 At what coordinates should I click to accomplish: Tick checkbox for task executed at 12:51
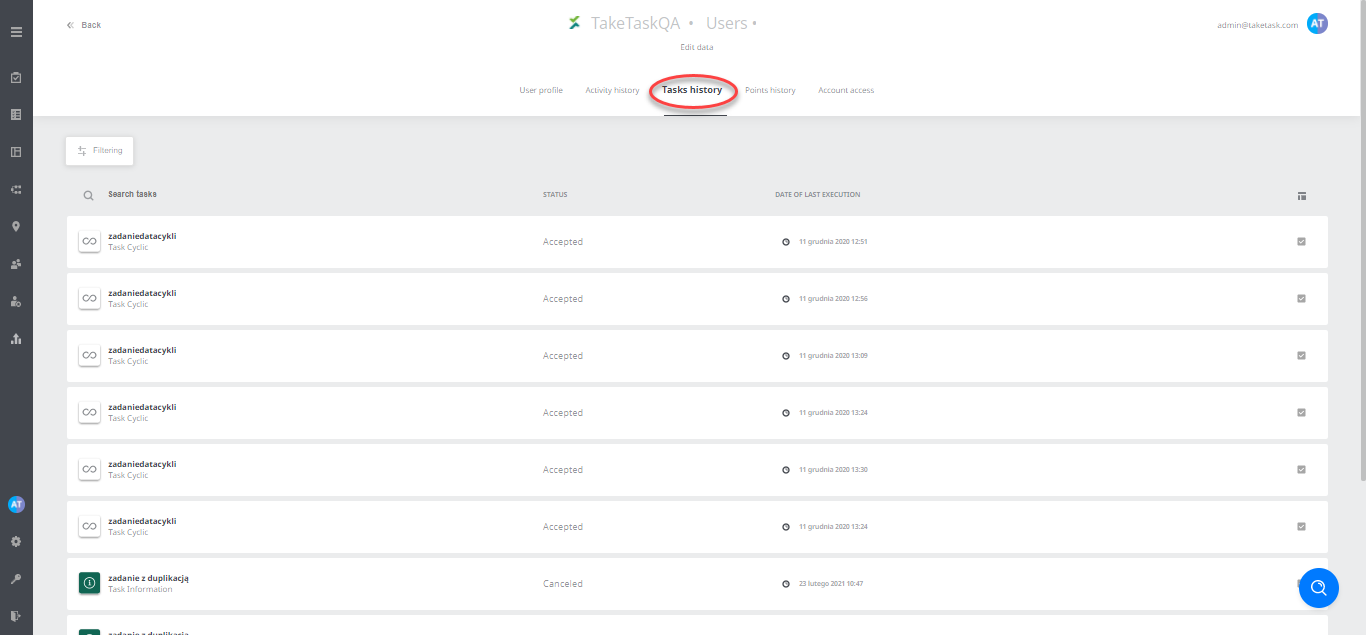tap(1301, 241)
